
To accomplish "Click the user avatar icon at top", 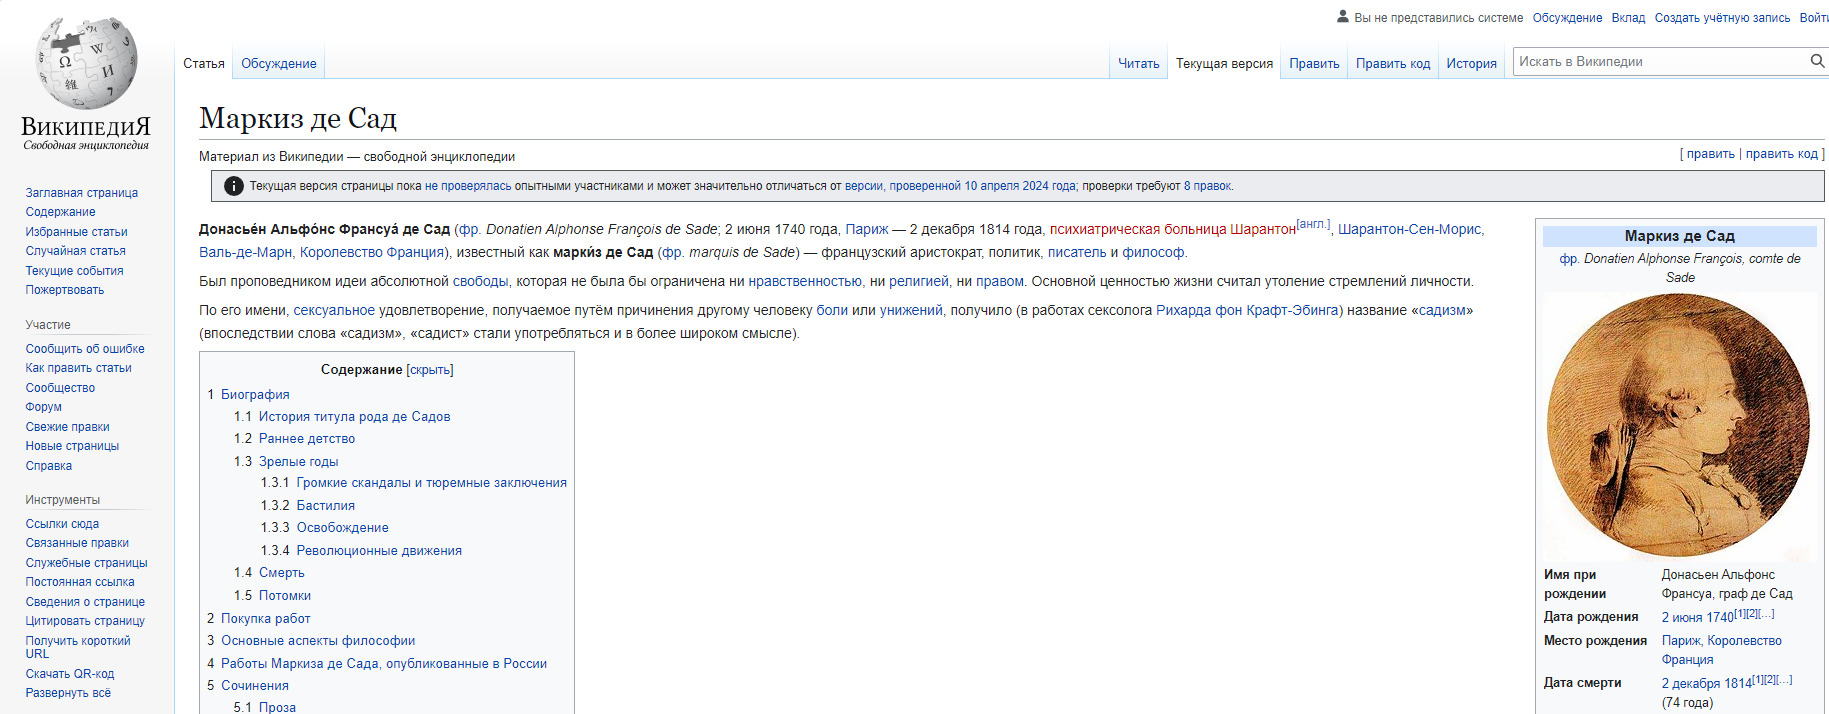I will tap(1343, 17).
